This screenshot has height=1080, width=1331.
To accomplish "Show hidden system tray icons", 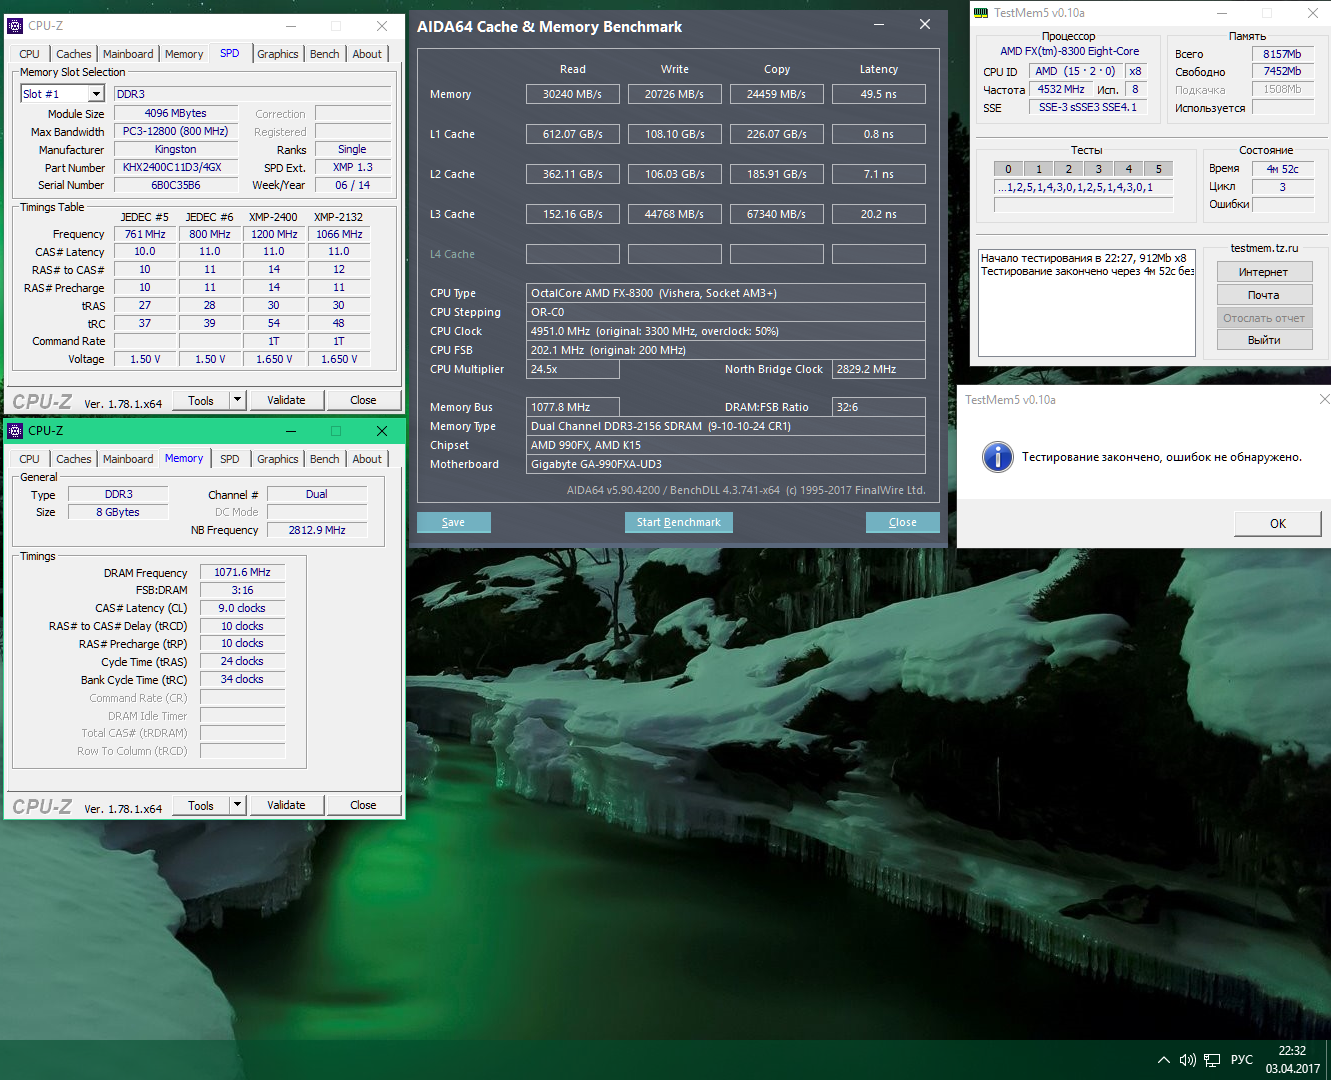I will pyautogui.click(x=1163, y=1060).
